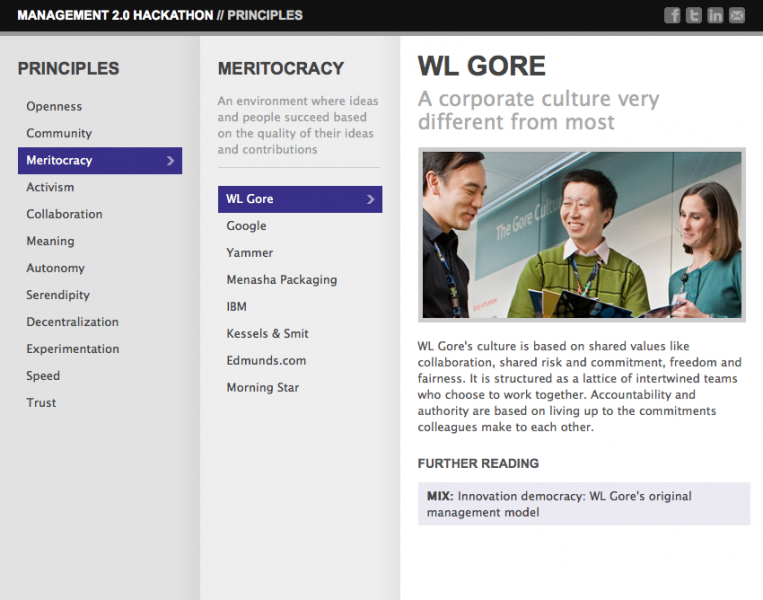763x600 pixels.
Task: Open the Openness principle
Action: pos(54,107)
